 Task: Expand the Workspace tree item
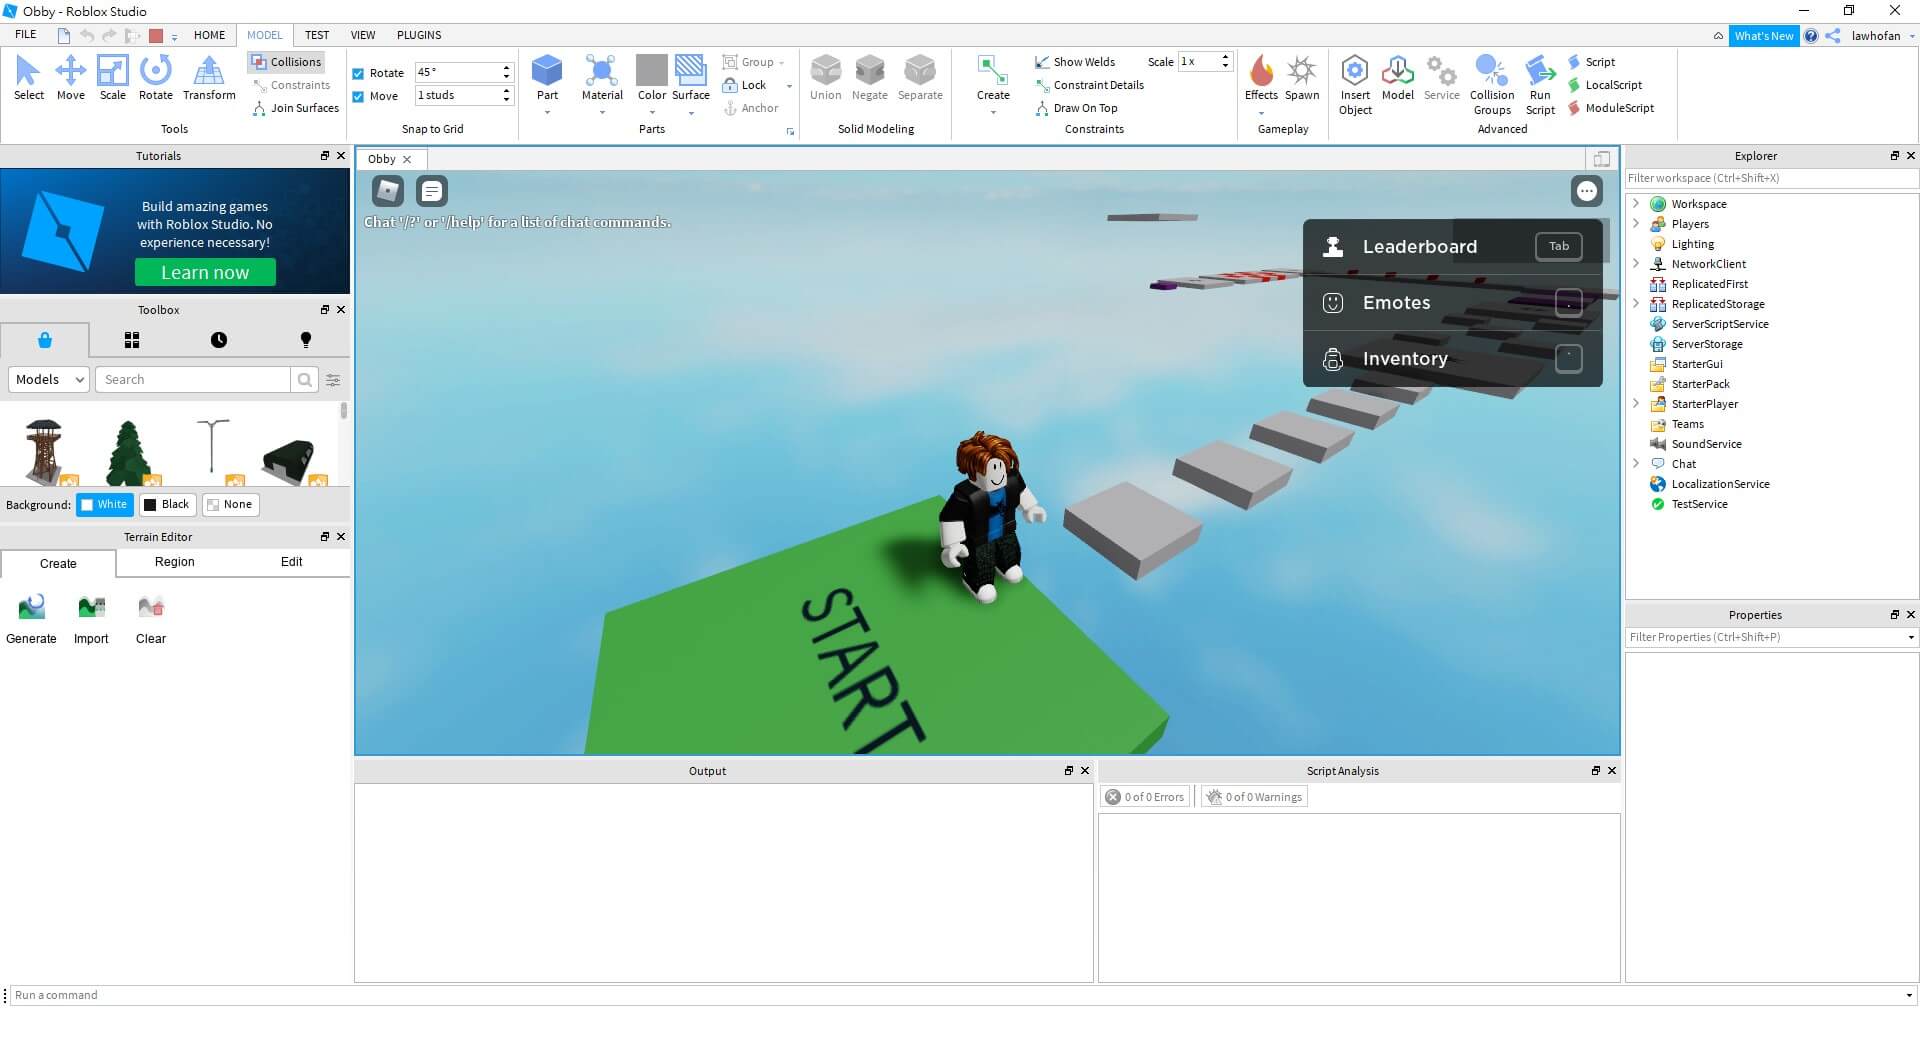[1637, 203]
